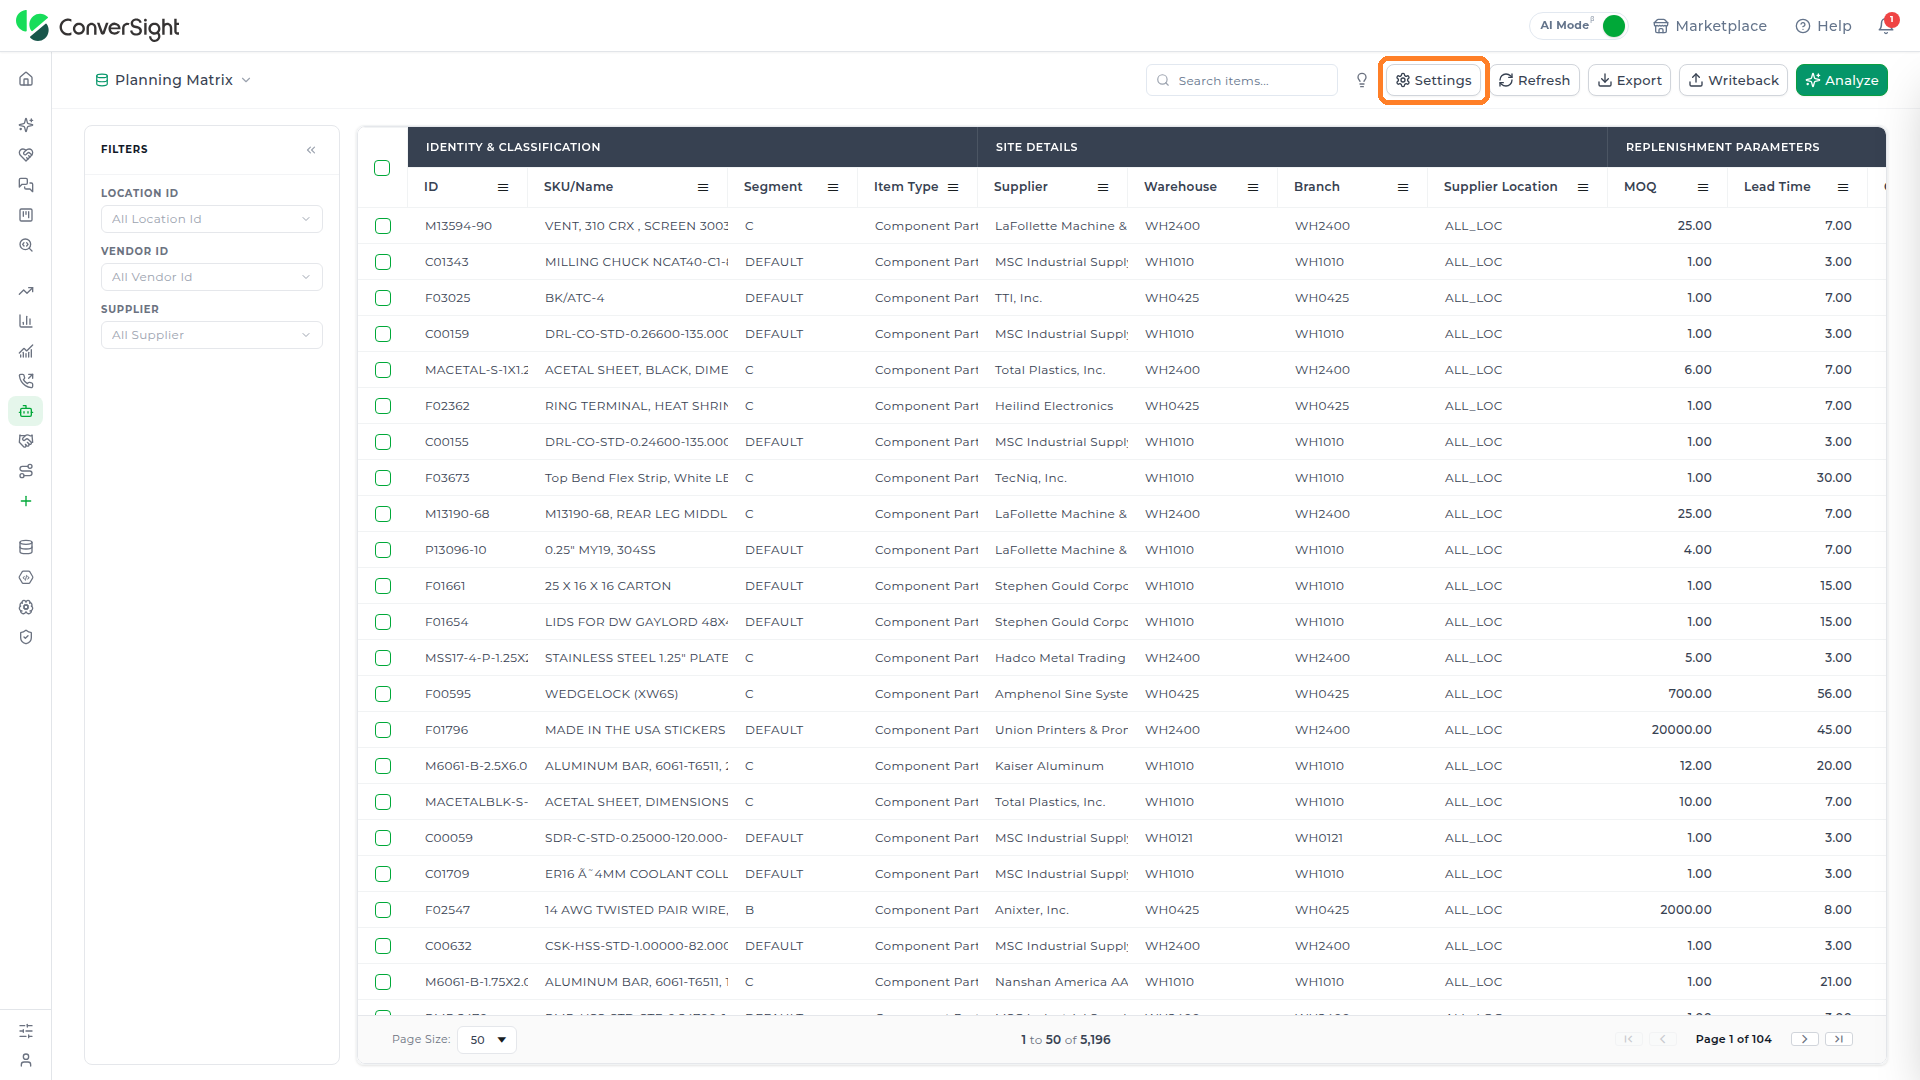Viewport: 1920px width, 1080px height.
Task: Check the select-all header checkbox
Action: (382, 168)
